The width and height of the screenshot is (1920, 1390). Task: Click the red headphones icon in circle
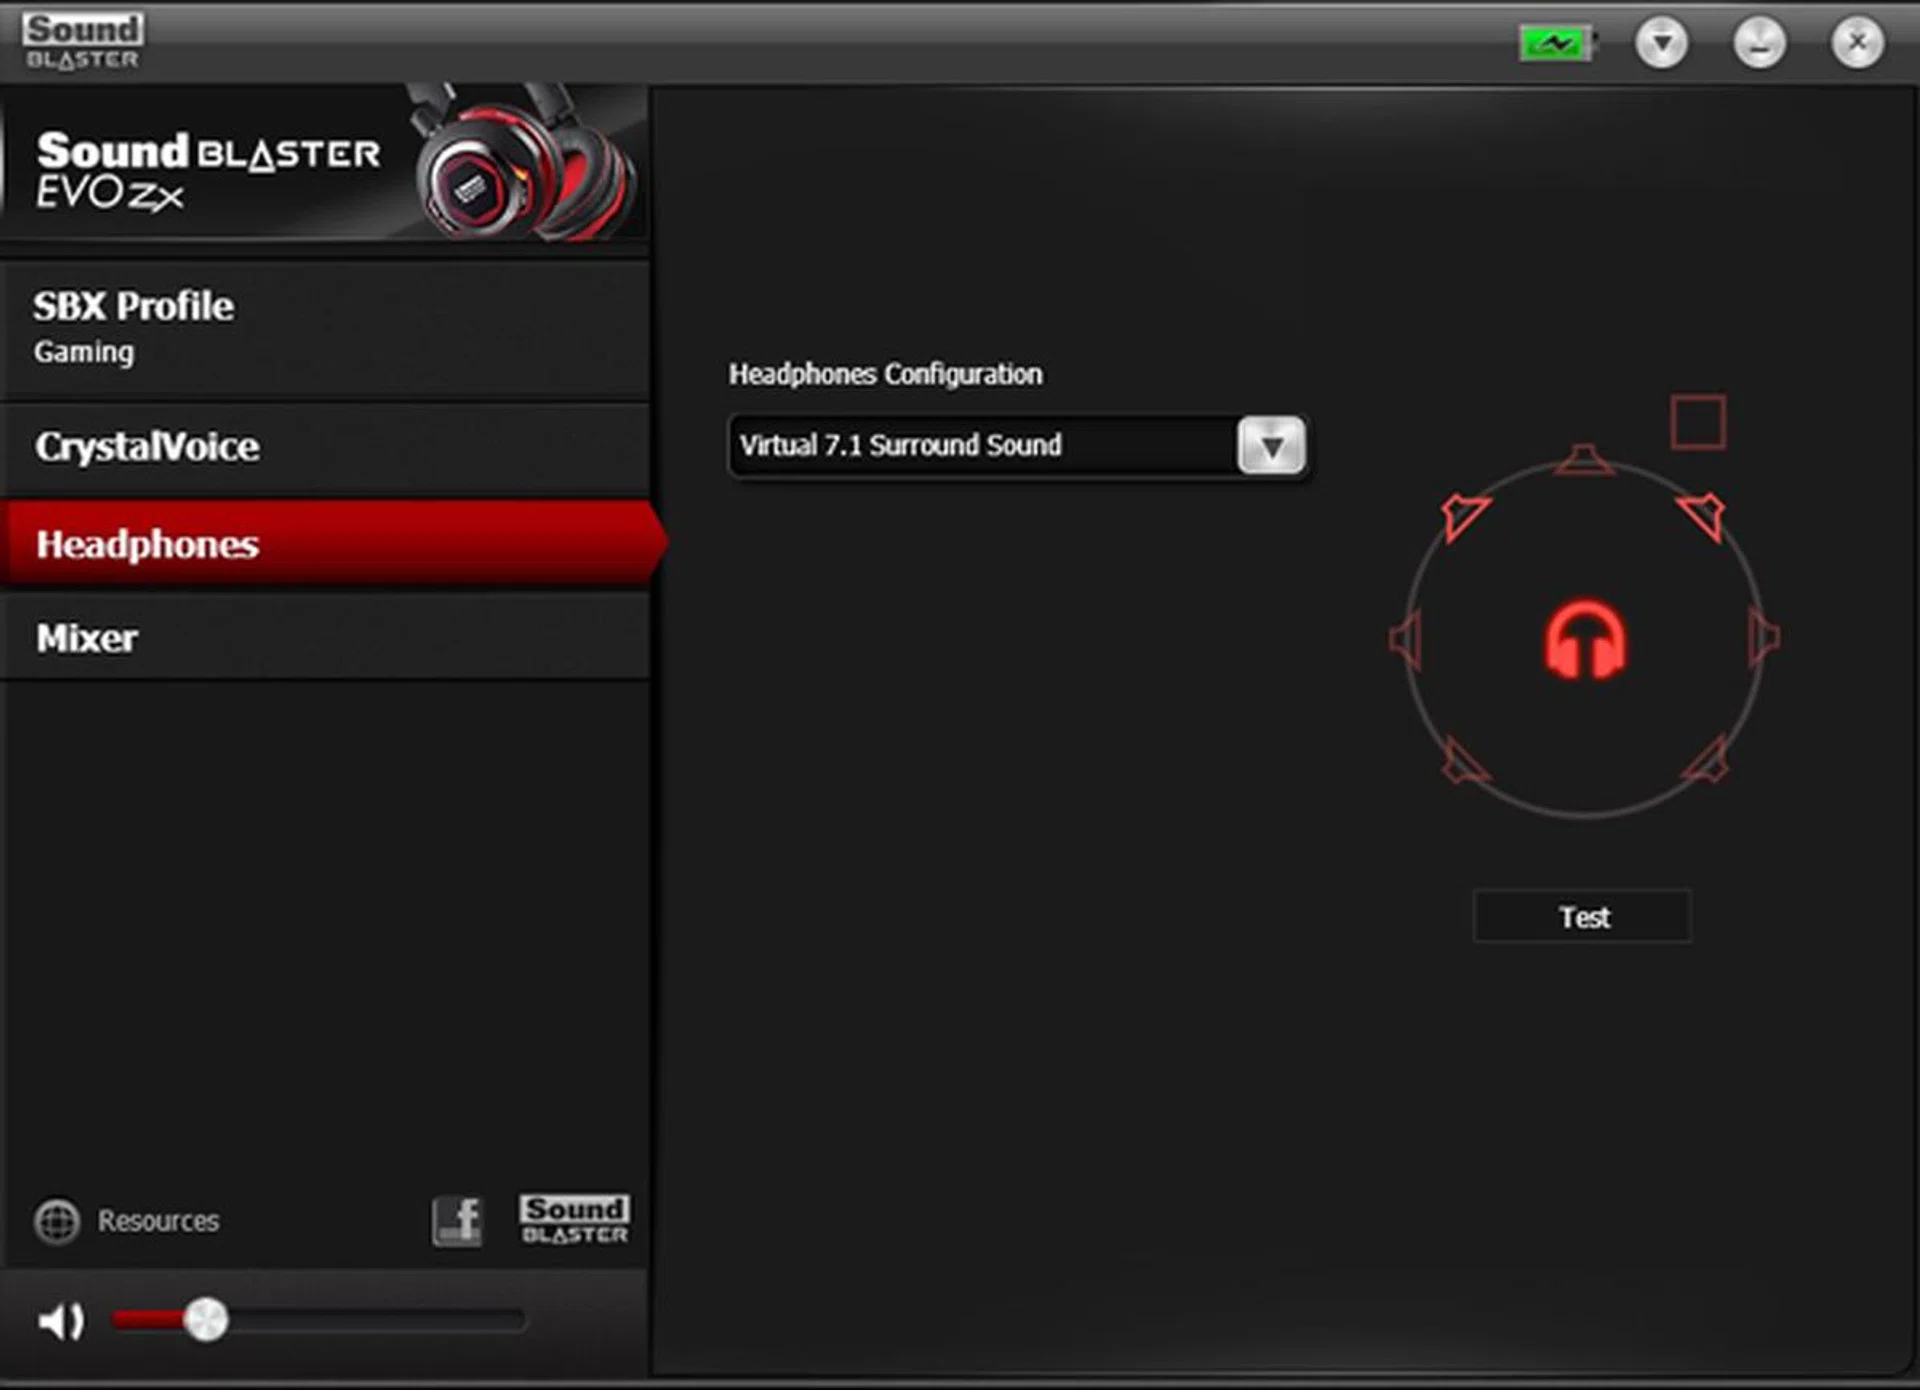click(x=1585, y=640)
